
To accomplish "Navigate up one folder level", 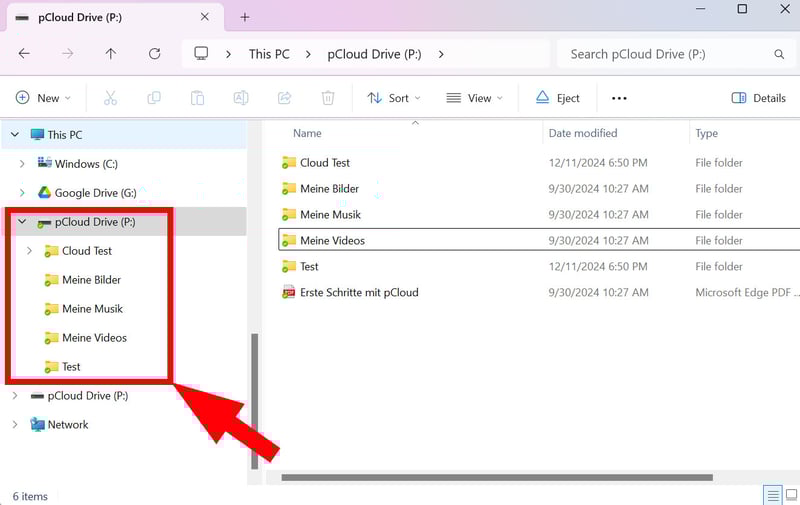I will 111,54.
